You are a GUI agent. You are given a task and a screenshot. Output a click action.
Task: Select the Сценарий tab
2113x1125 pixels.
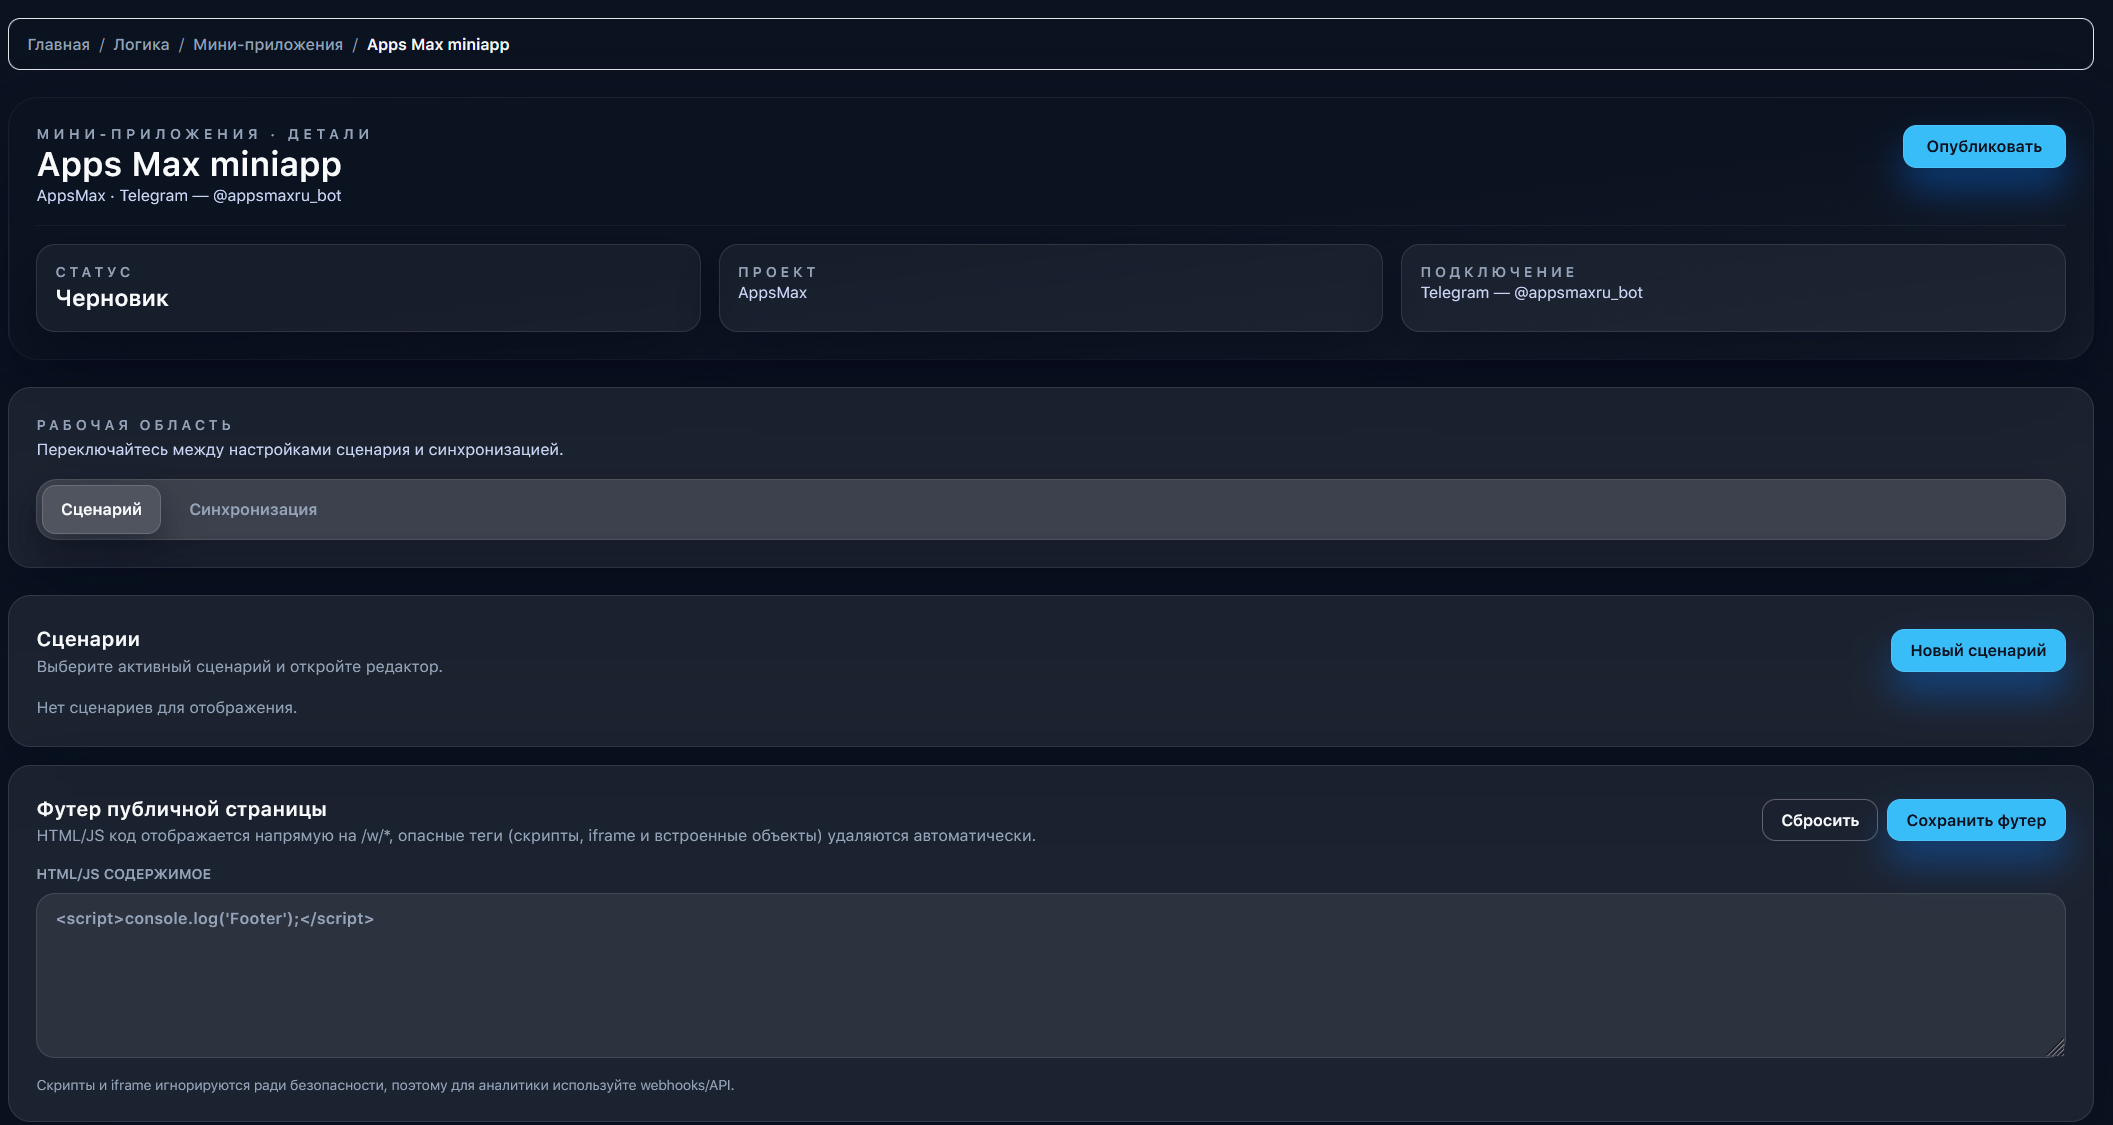coord(101,510)
